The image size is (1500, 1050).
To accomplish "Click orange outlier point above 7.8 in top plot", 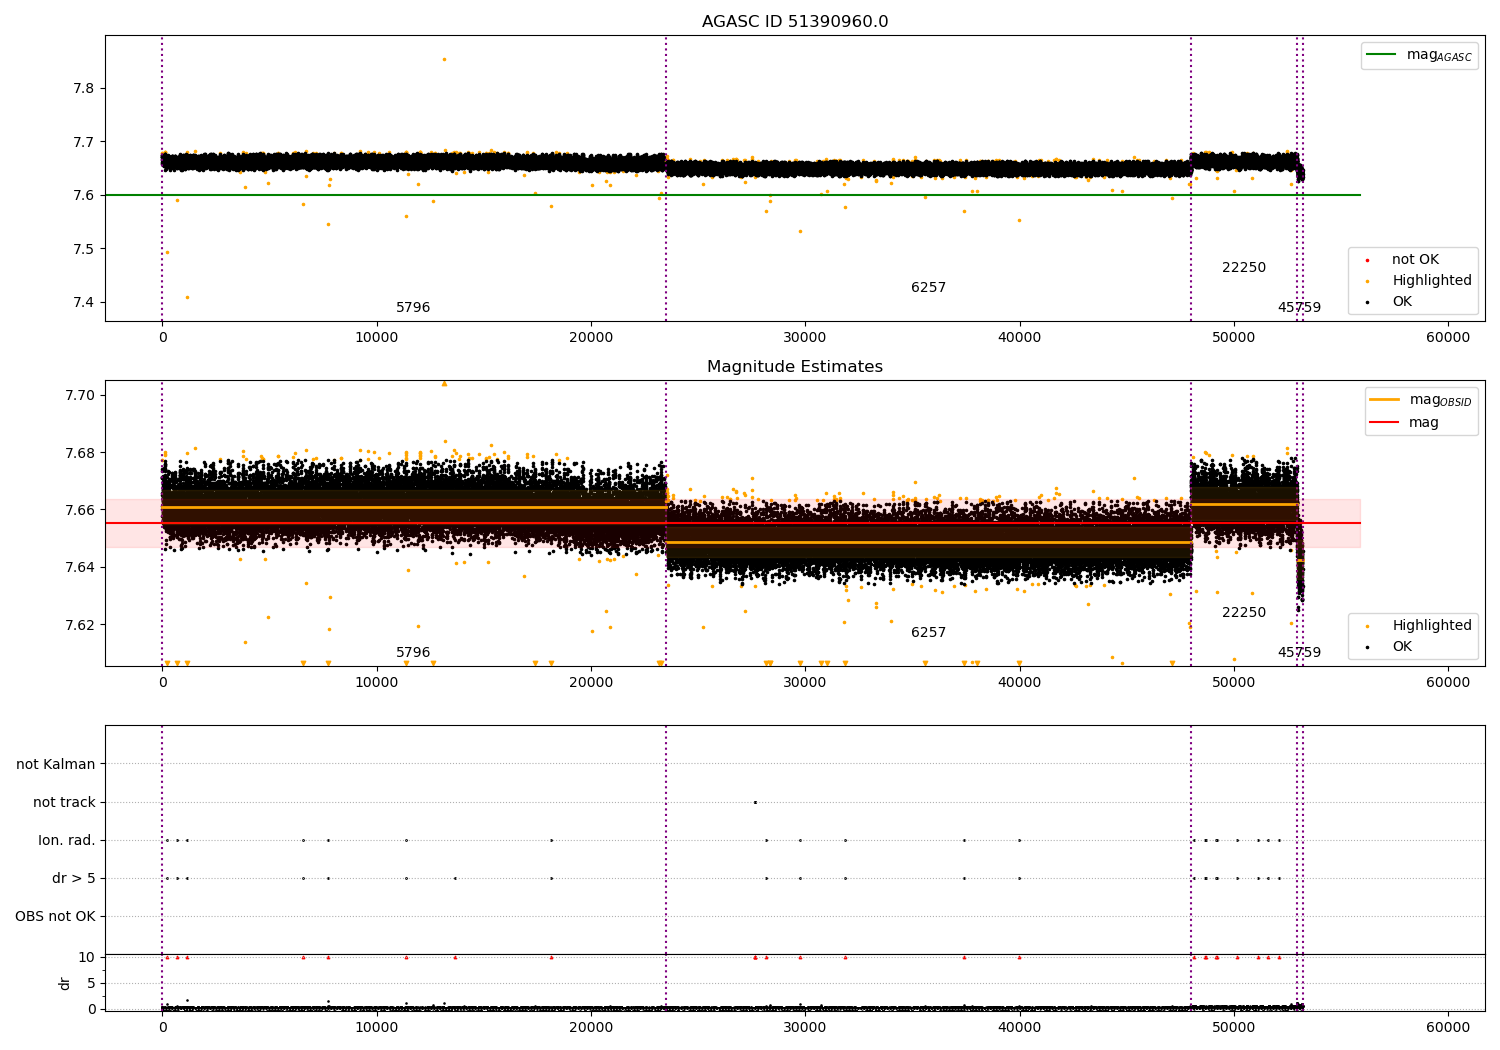I will click(444, 59).
